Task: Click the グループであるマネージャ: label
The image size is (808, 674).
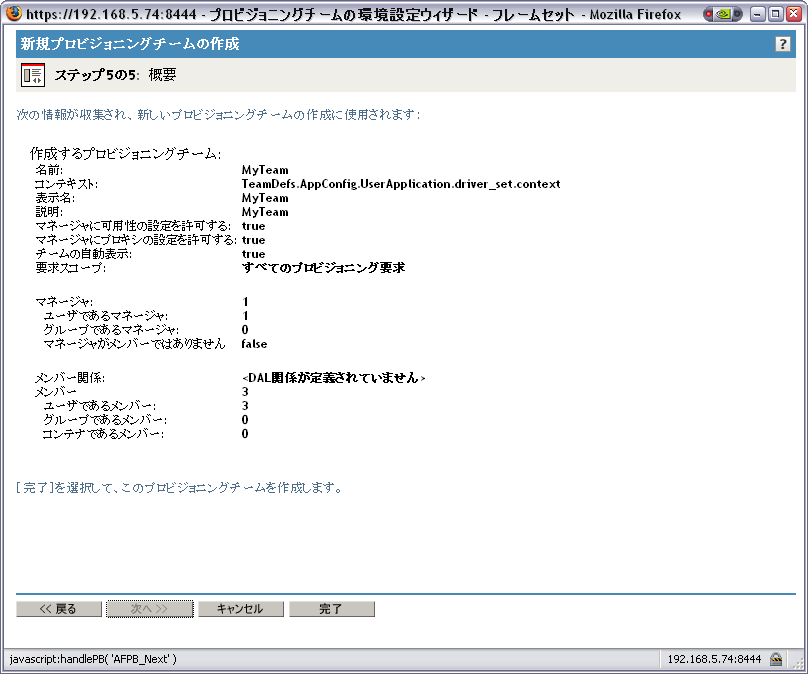Action: tap(111, 330)
